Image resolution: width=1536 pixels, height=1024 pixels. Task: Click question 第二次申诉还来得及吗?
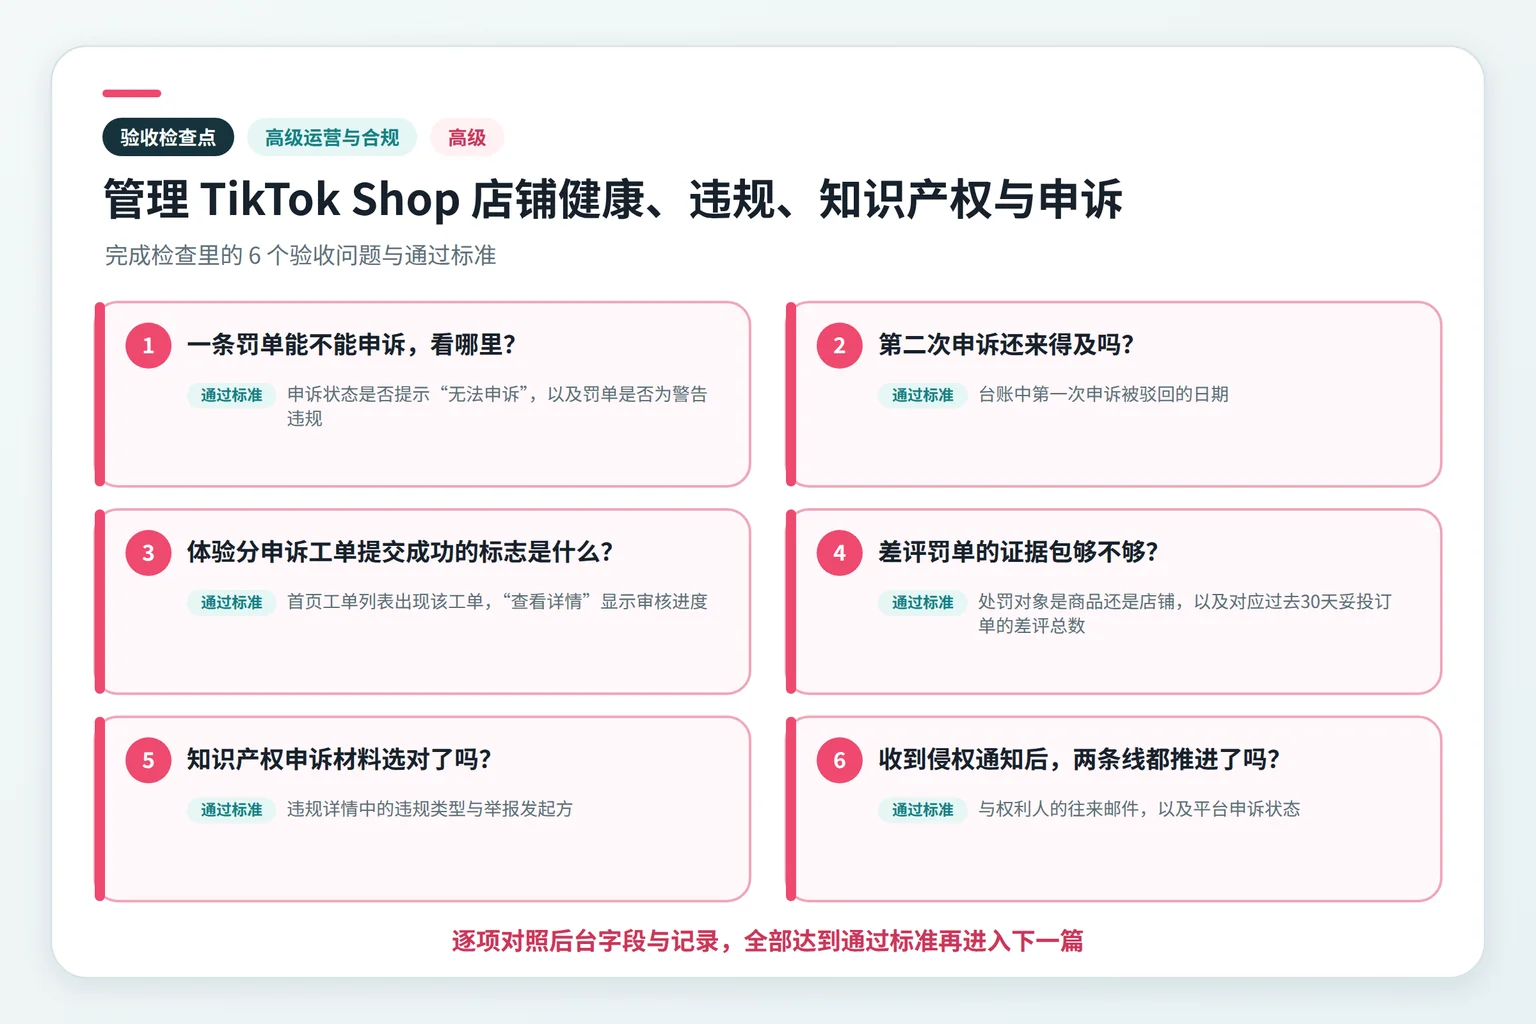click(1006, 345)
